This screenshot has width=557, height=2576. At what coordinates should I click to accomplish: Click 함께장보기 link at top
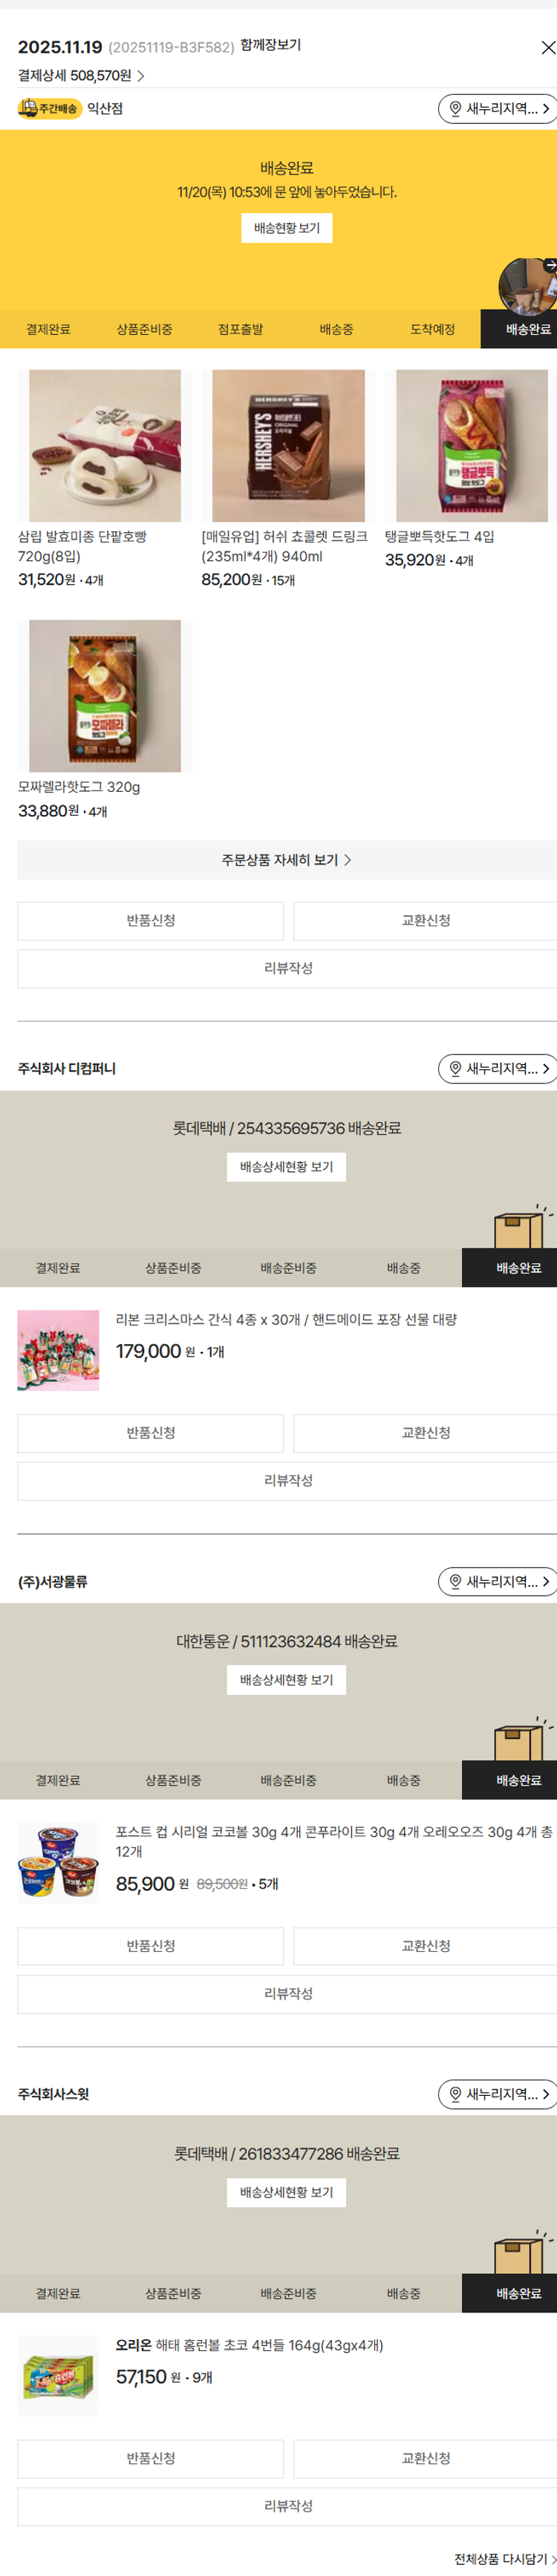[x=270, y=46]
